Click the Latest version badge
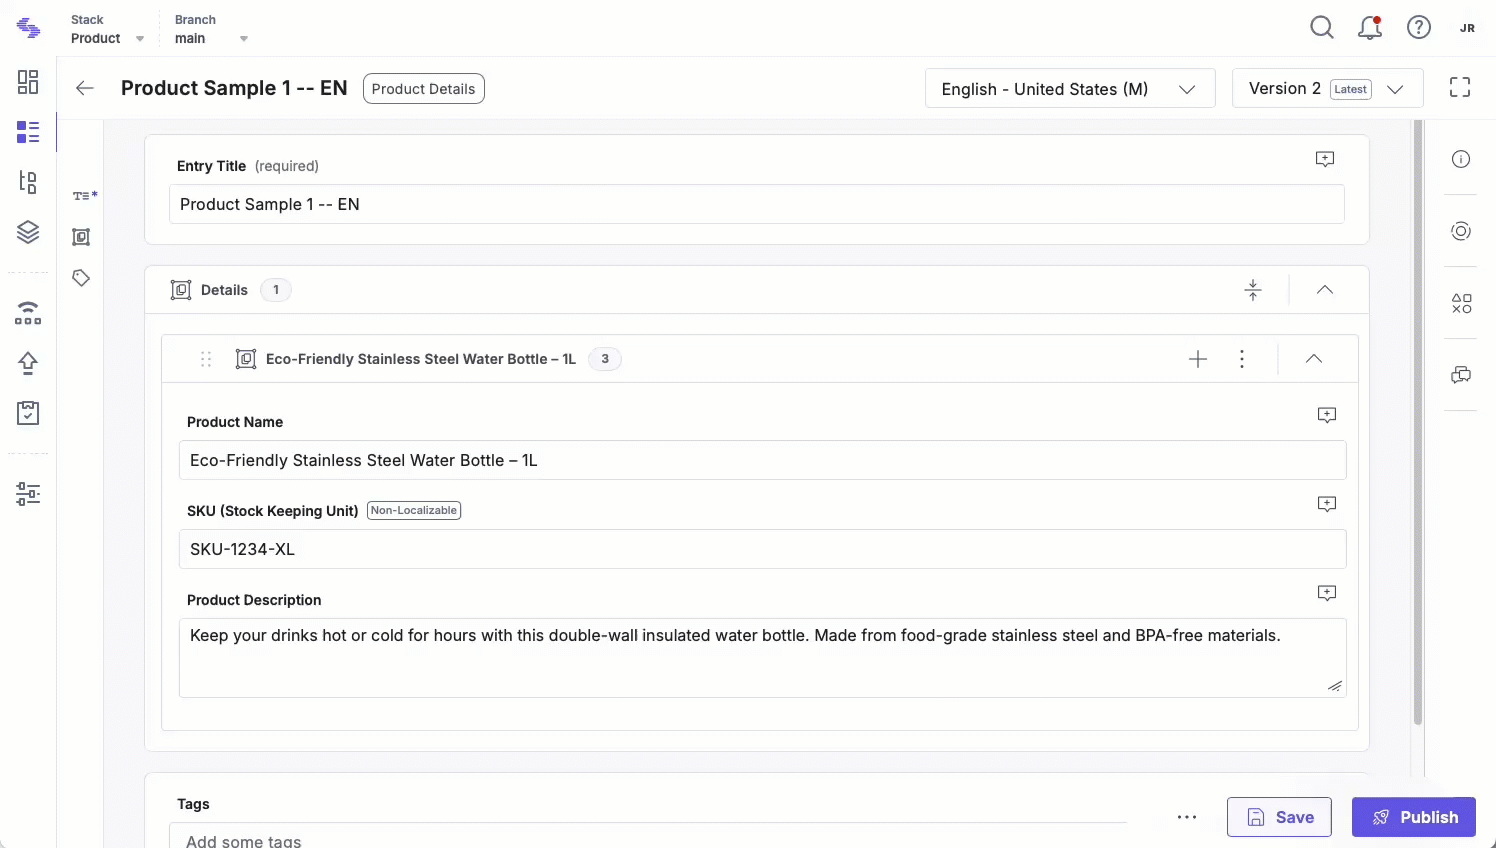Image resolution: width=1496 pixels, height=848 pixels. [x=1351, y=89]
